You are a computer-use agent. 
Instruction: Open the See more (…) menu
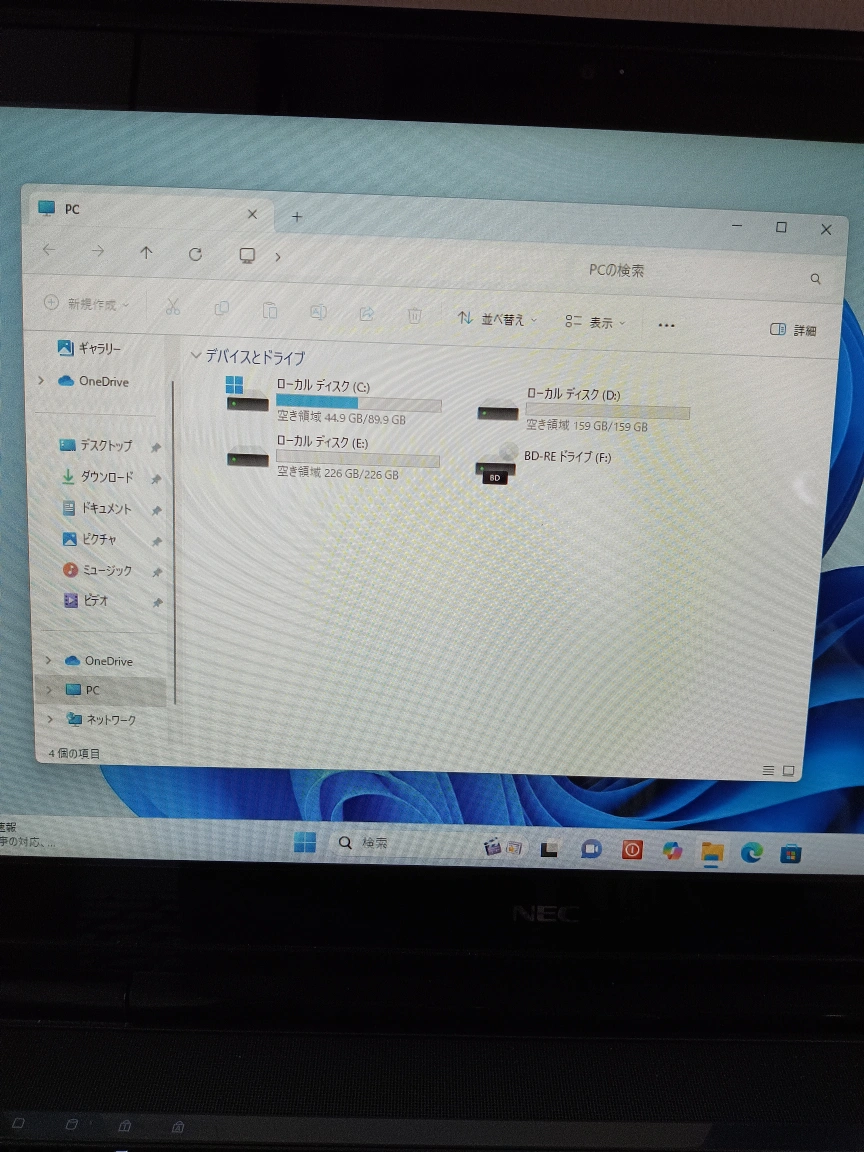tap(666, 325)
